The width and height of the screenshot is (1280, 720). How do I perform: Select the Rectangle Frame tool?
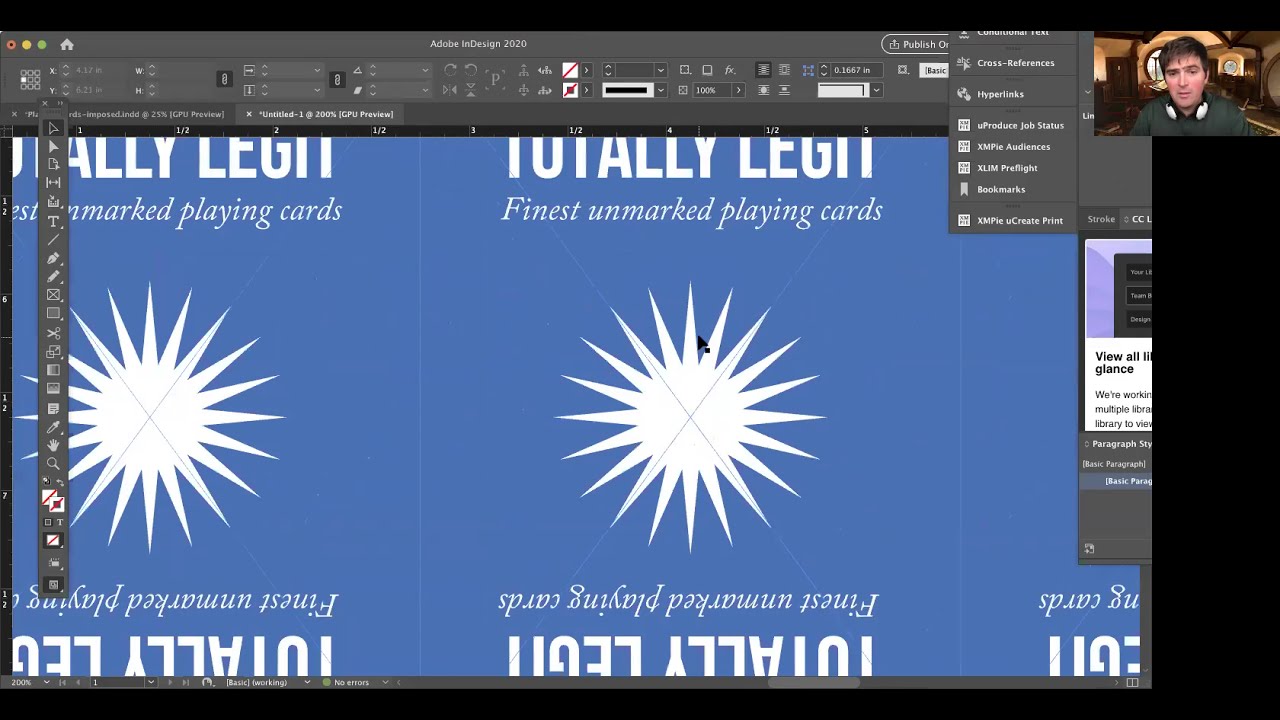point(53,295)
